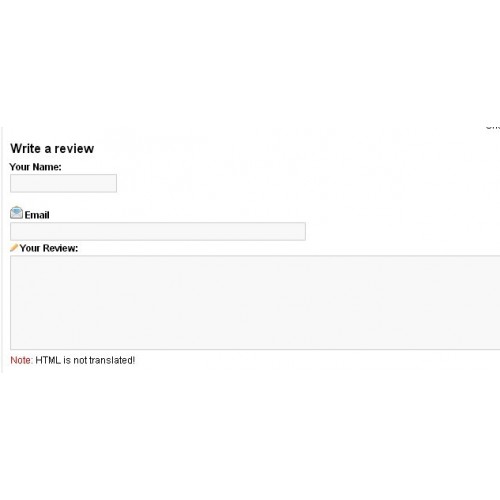
Task: Click the word "translated!" in the note
Action: 112,360
